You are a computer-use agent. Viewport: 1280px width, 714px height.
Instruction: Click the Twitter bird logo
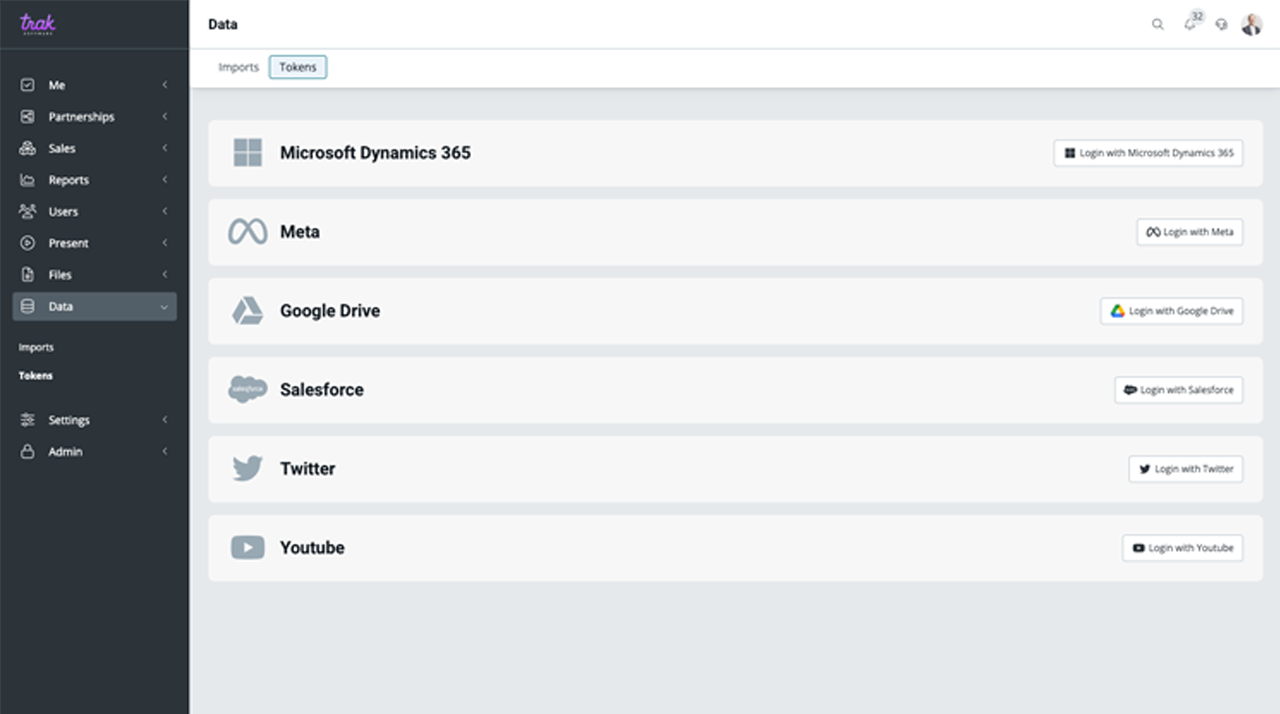point(247,468)
